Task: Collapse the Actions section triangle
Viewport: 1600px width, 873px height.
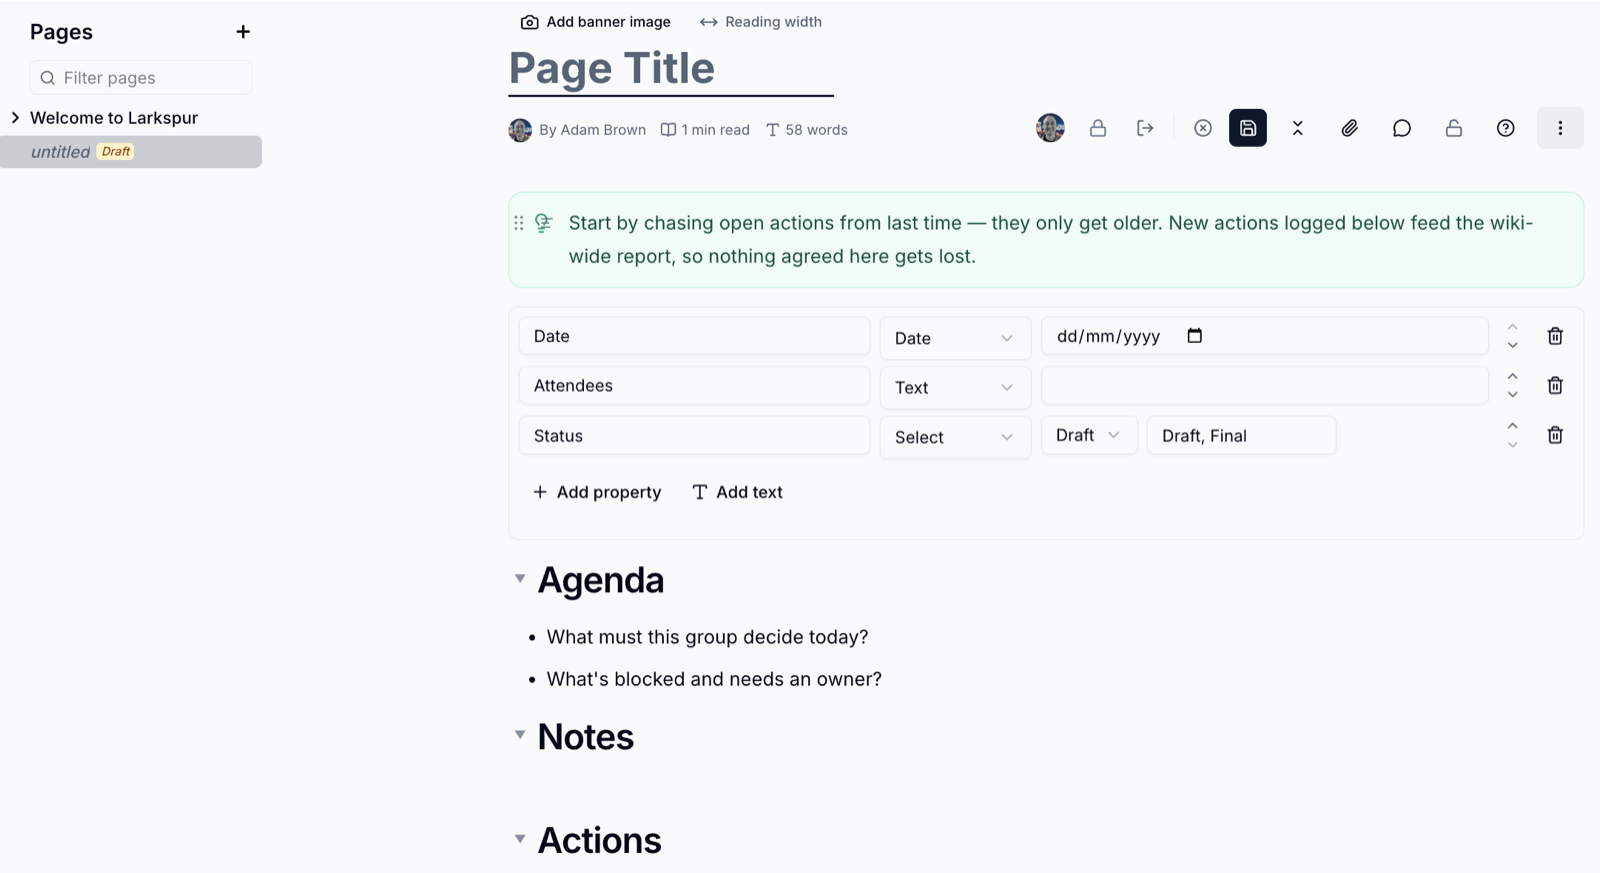Action: coord(520,839)
